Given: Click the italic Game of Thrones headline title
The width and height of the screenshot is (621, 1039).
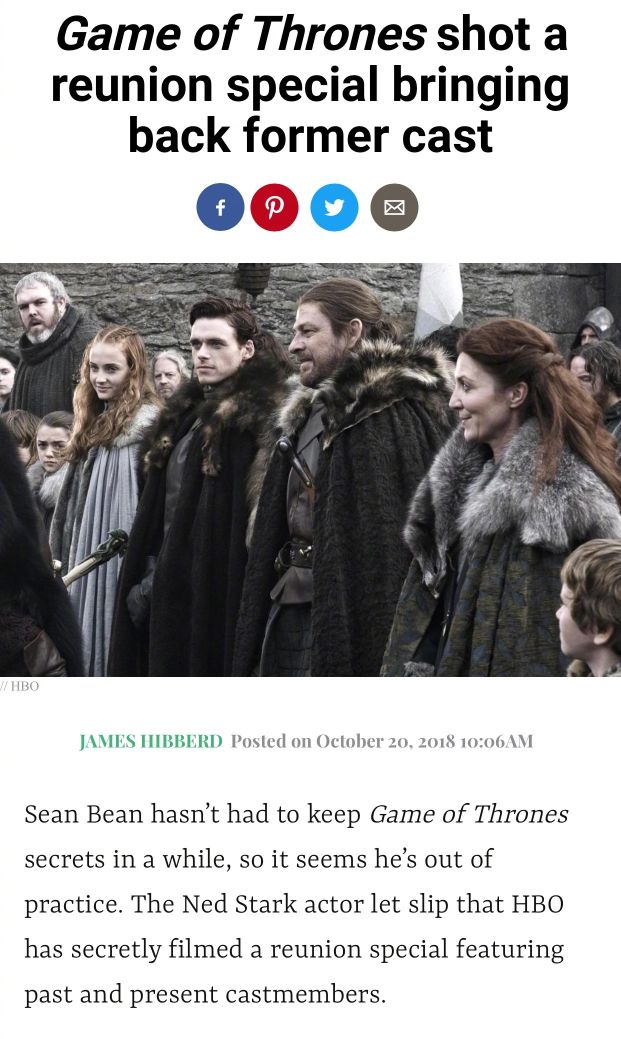Looking at the screenshot, I should pos(241,33).
